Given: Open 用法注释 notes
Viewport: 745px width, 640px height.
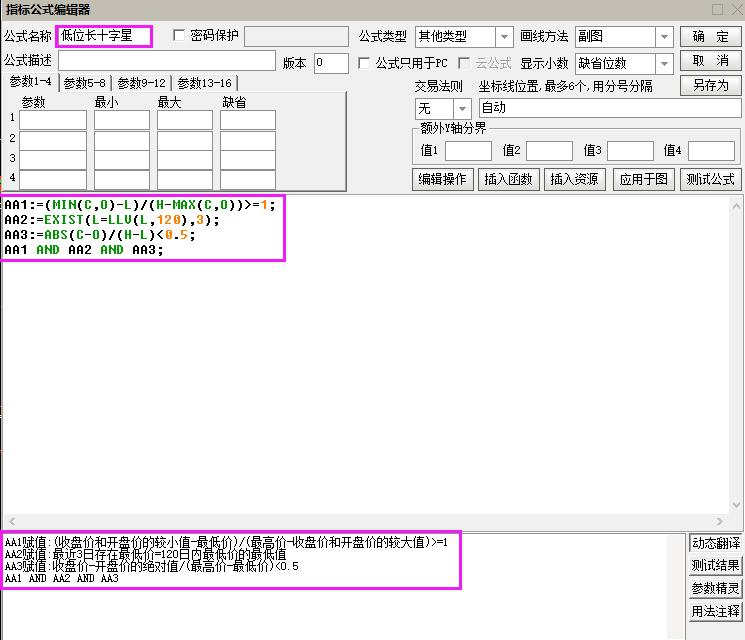Looking at the screenshot, I should pyautogui.click(x=716, y=611).
